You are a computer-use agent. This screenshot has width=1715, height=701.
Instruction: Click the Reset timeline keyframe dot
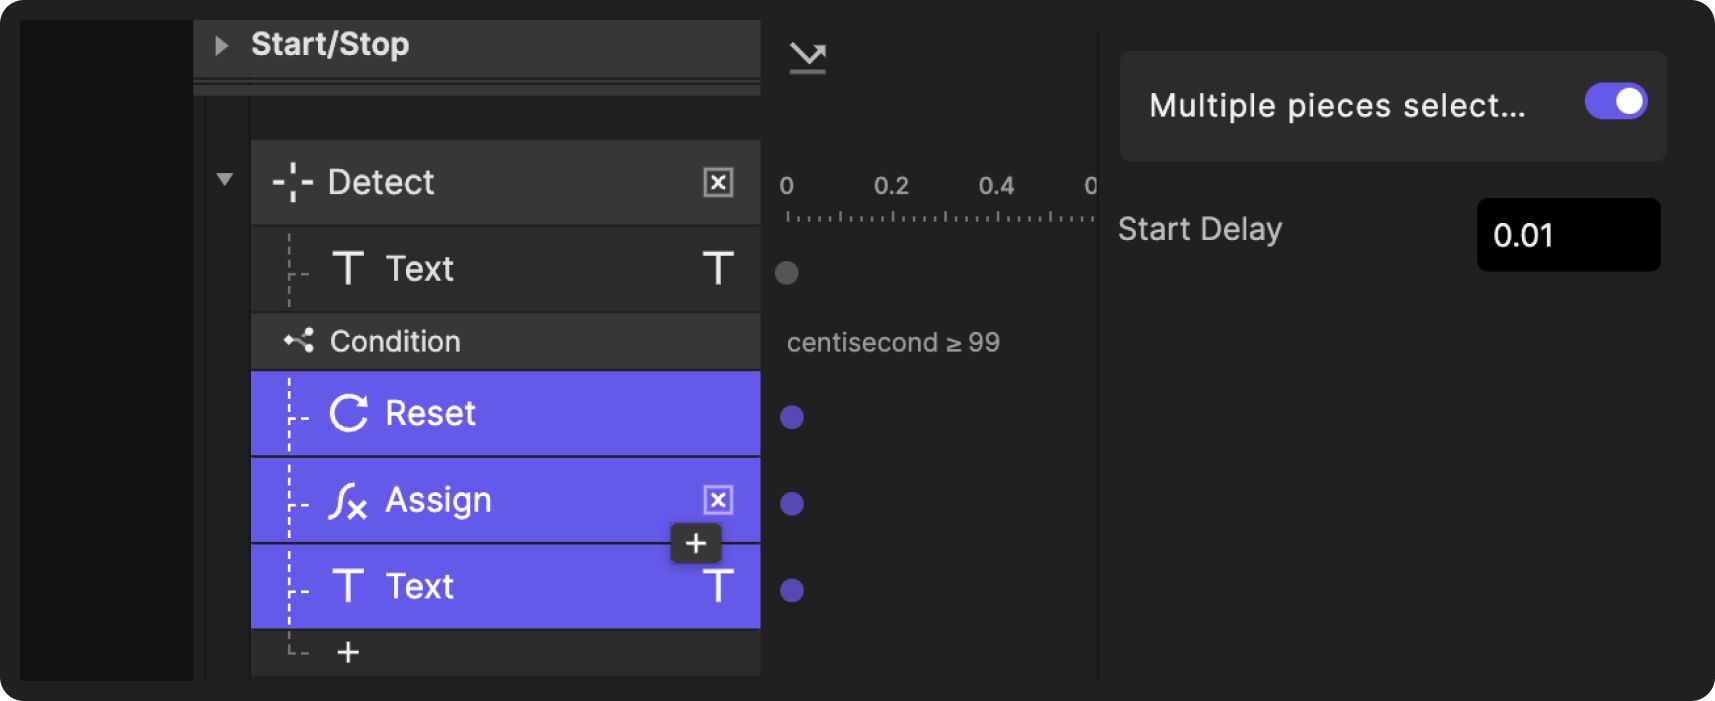(x=792, y=417)
